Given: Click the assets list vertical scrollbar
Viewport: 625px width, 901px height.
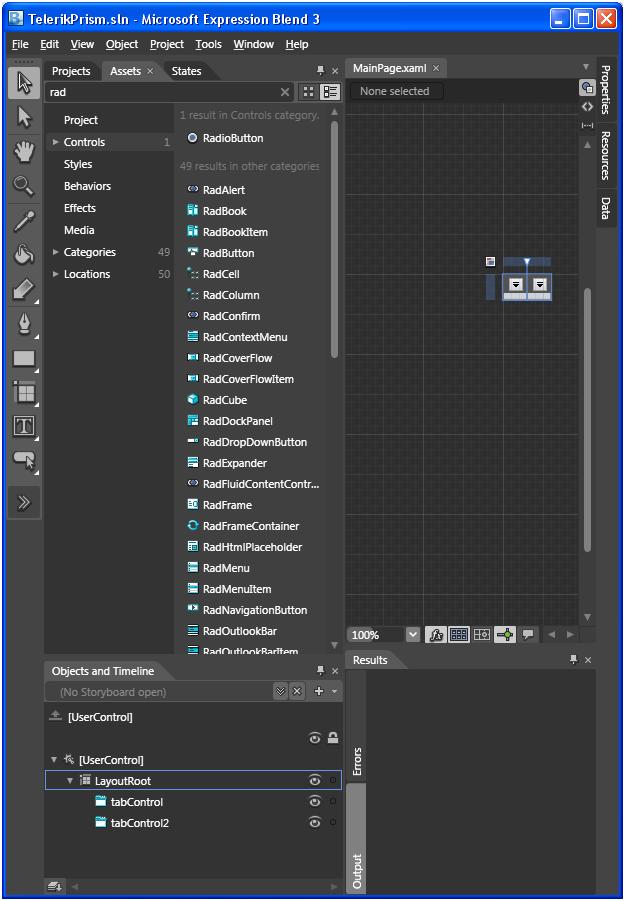Looking at the screenshot, I should pos(334,238).
